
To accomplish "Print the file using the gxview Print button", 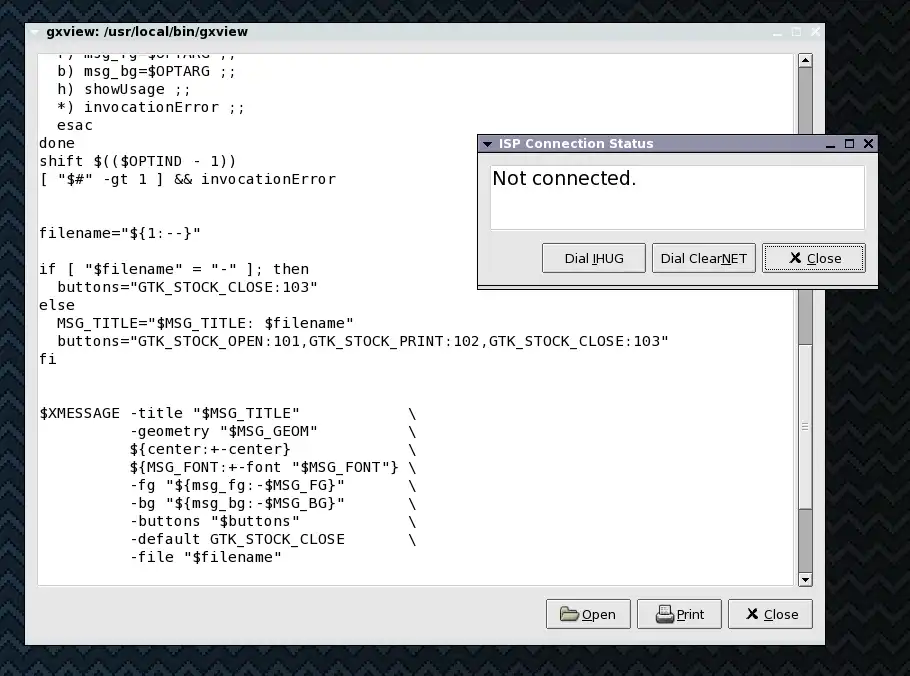I will coord(679,614).
